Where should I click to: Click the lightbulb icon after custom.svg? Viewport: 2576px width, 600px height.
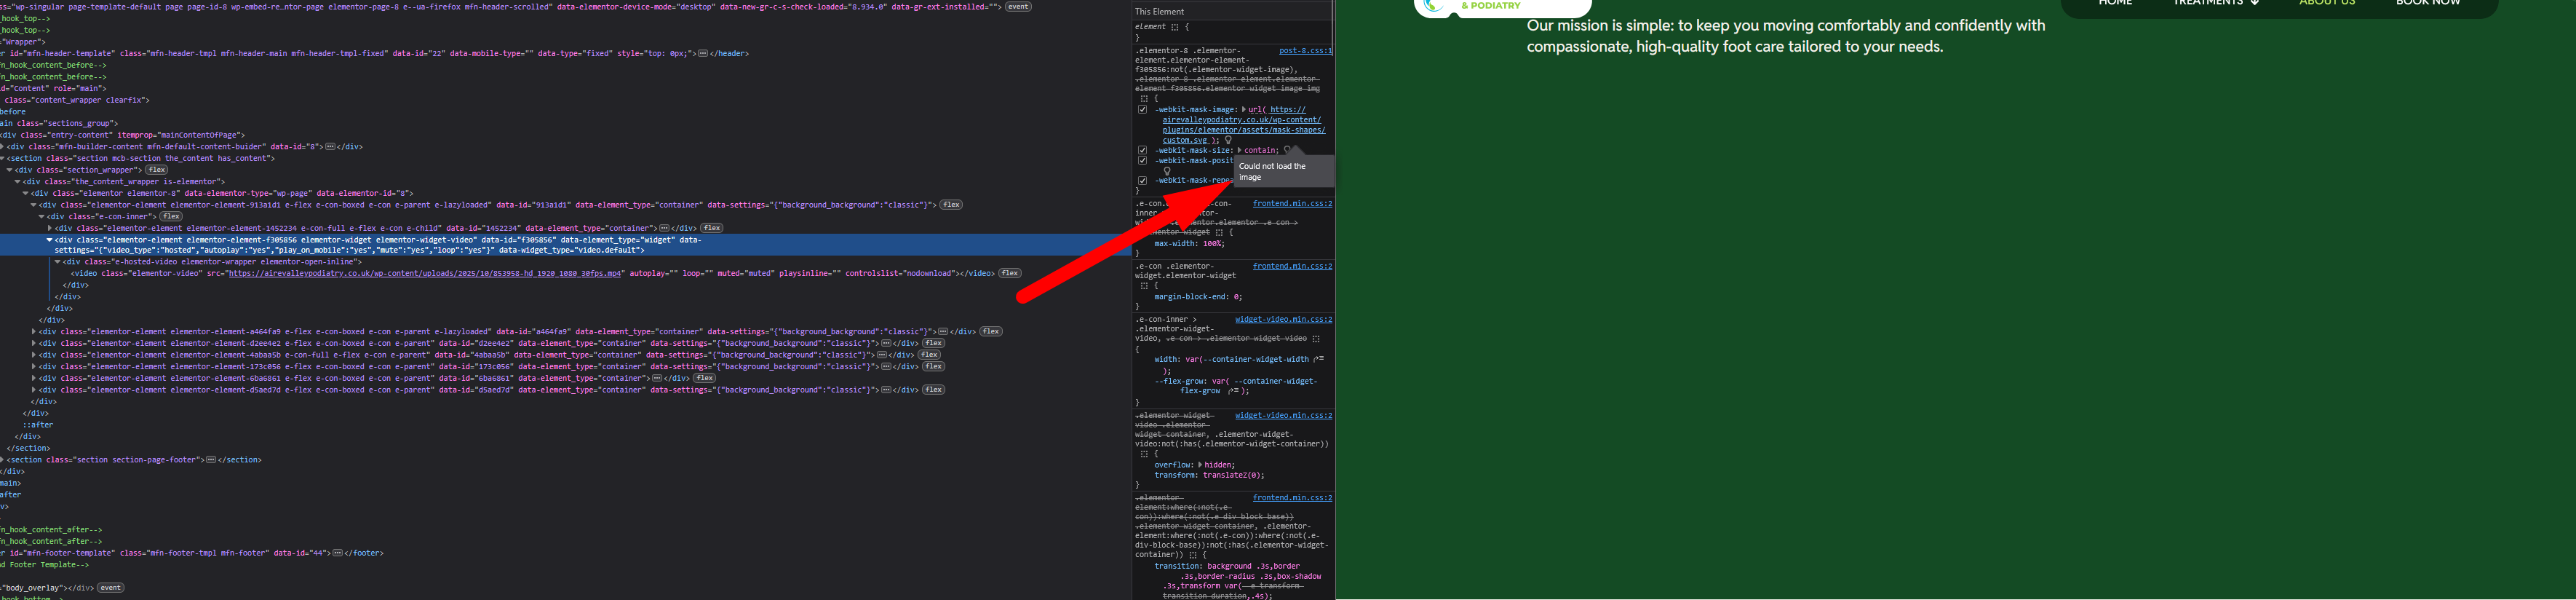coord(1229,140)
